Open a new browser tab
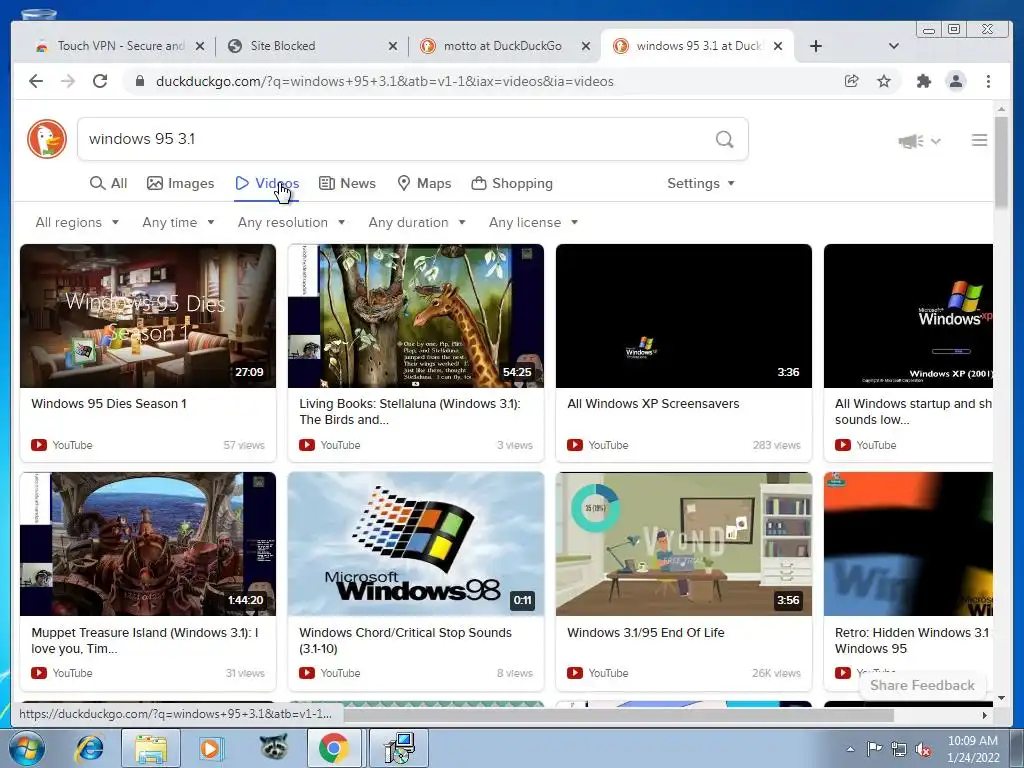The width and height of the screenshot is (1024, 768). tap(816, 46)
